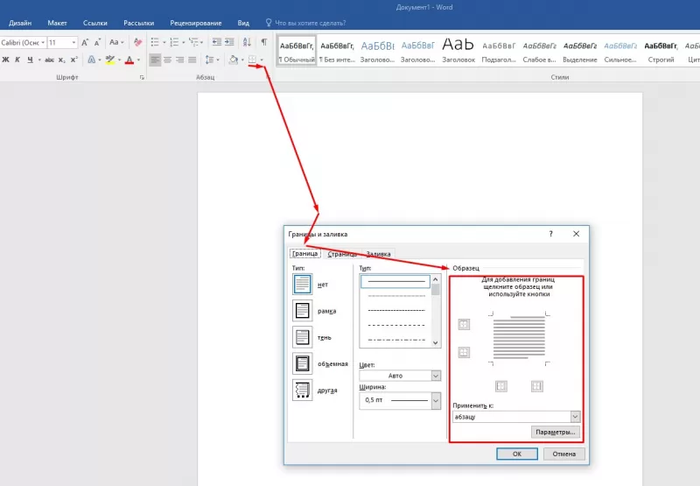Click the yellow text highlight icon
Viewport: 700px width, 486px height.
click(110, 60)
